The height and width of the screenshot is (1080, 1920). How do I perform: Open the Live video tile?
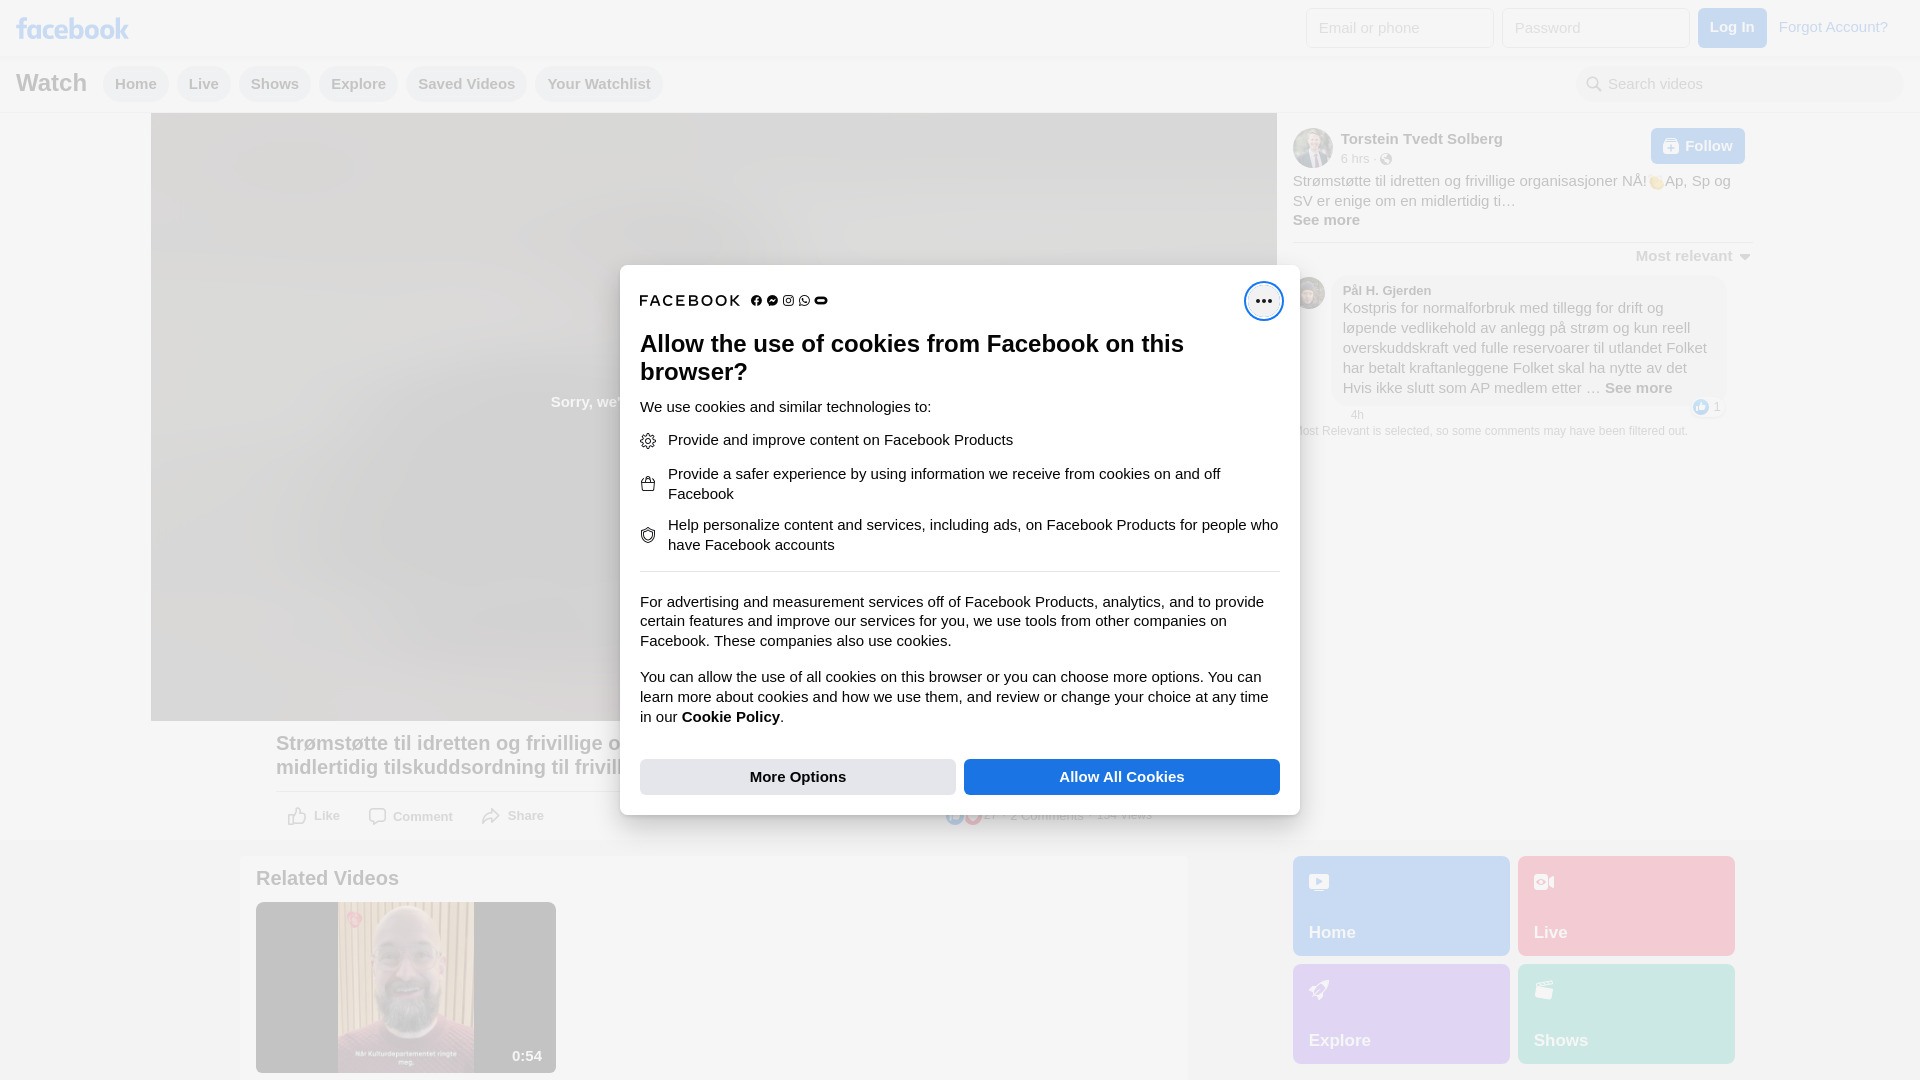[1625, 906]
